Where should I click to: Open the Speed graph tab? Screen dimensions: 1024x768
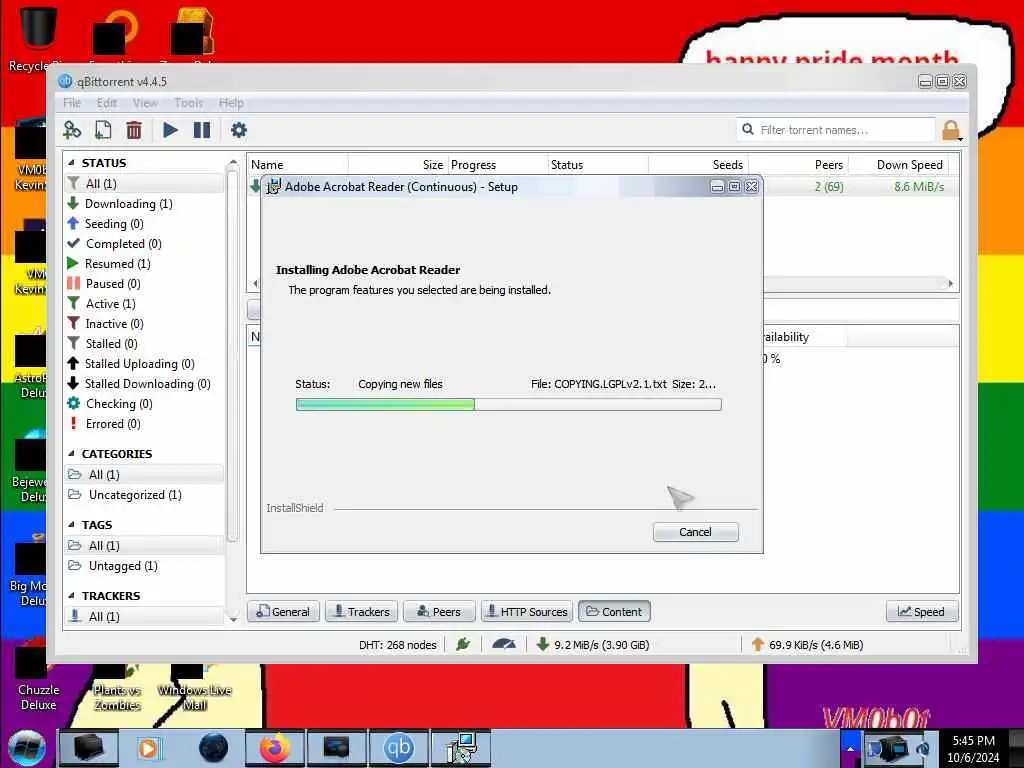pos(921,611)
